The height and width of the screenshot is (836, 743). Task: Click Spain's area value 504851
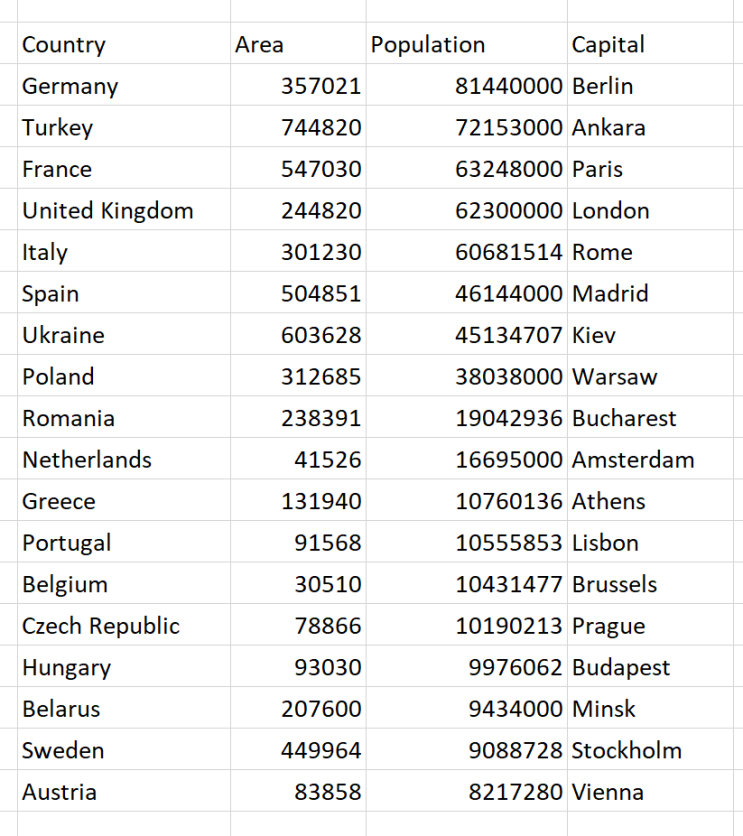[321, 294]
